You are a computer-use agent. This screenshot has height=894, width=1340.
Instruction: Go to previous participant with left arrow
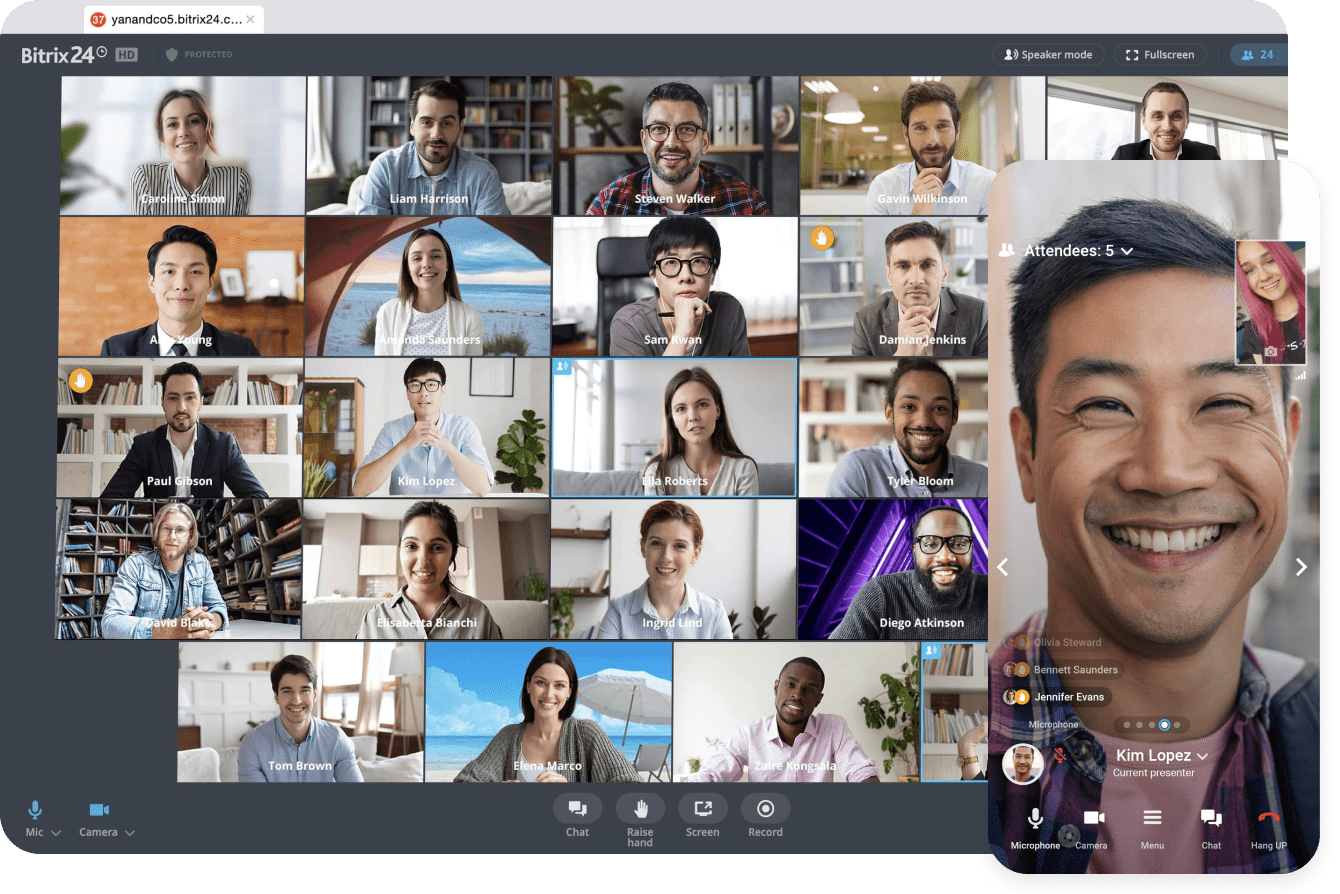(1002, 567)
